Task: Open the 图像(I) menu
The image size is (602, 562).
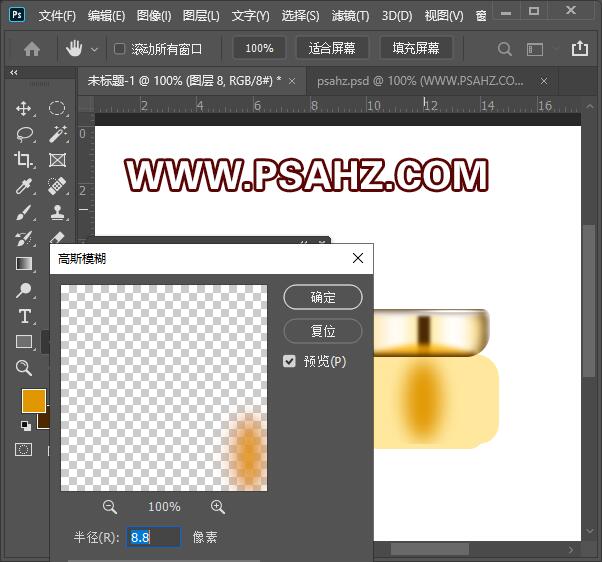Action: tap(154, 16)
